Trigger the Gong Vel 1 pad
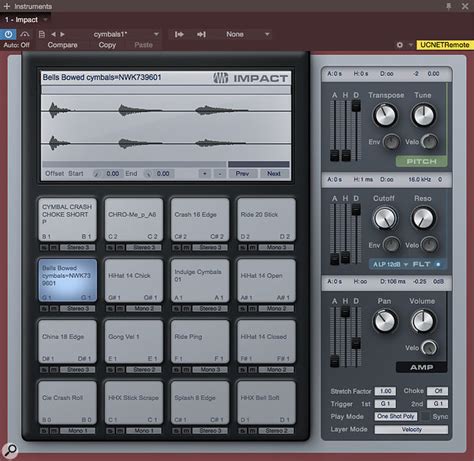This screenshot has height=461, width=474. pos(134,342)
